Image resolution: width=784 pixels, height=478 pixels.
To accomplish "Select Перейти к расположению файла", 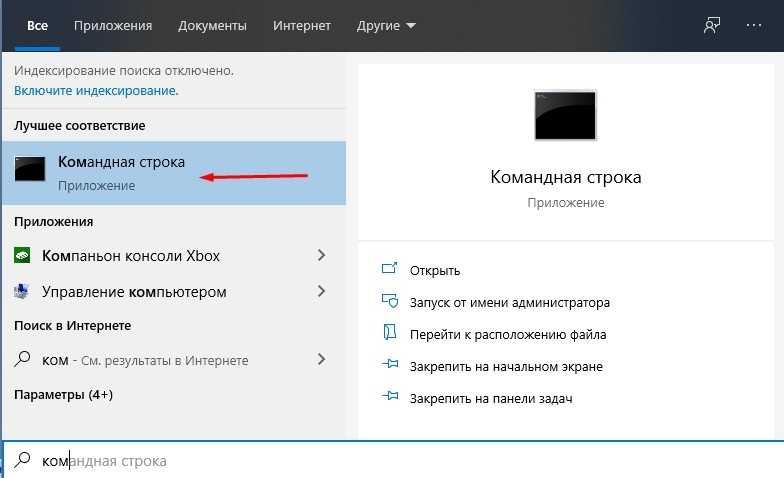I will (508, 334).
